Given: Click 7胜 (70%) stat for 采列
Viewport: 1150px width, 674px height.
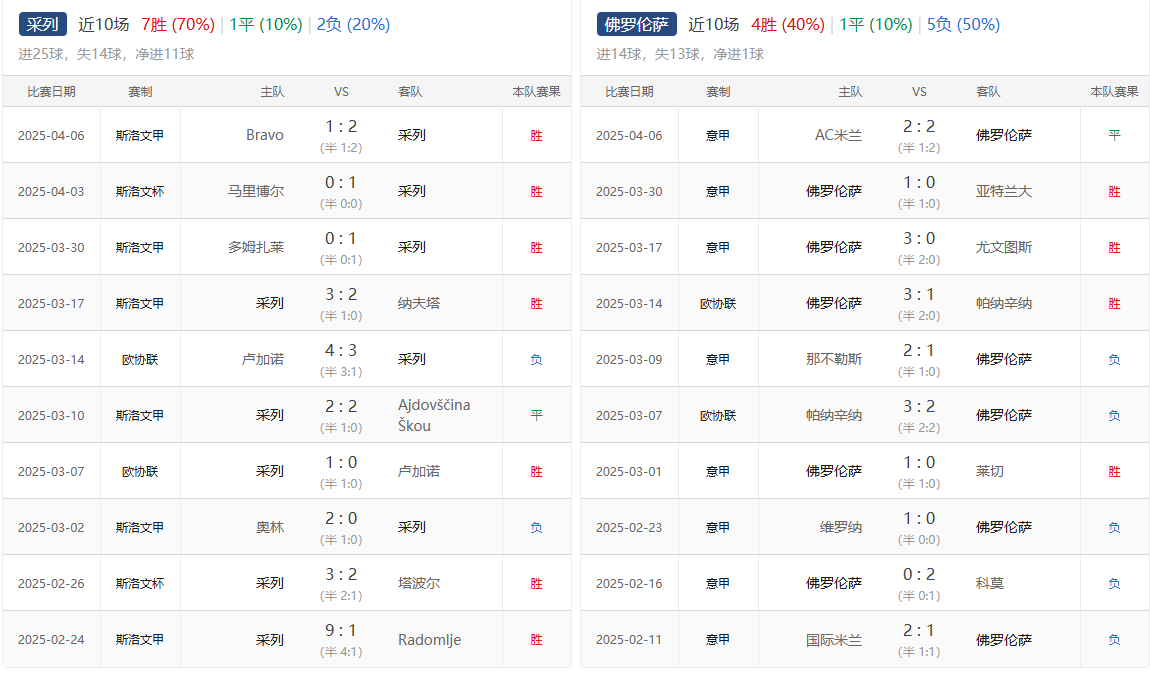Looking at the screenshot, I should 178,24.
